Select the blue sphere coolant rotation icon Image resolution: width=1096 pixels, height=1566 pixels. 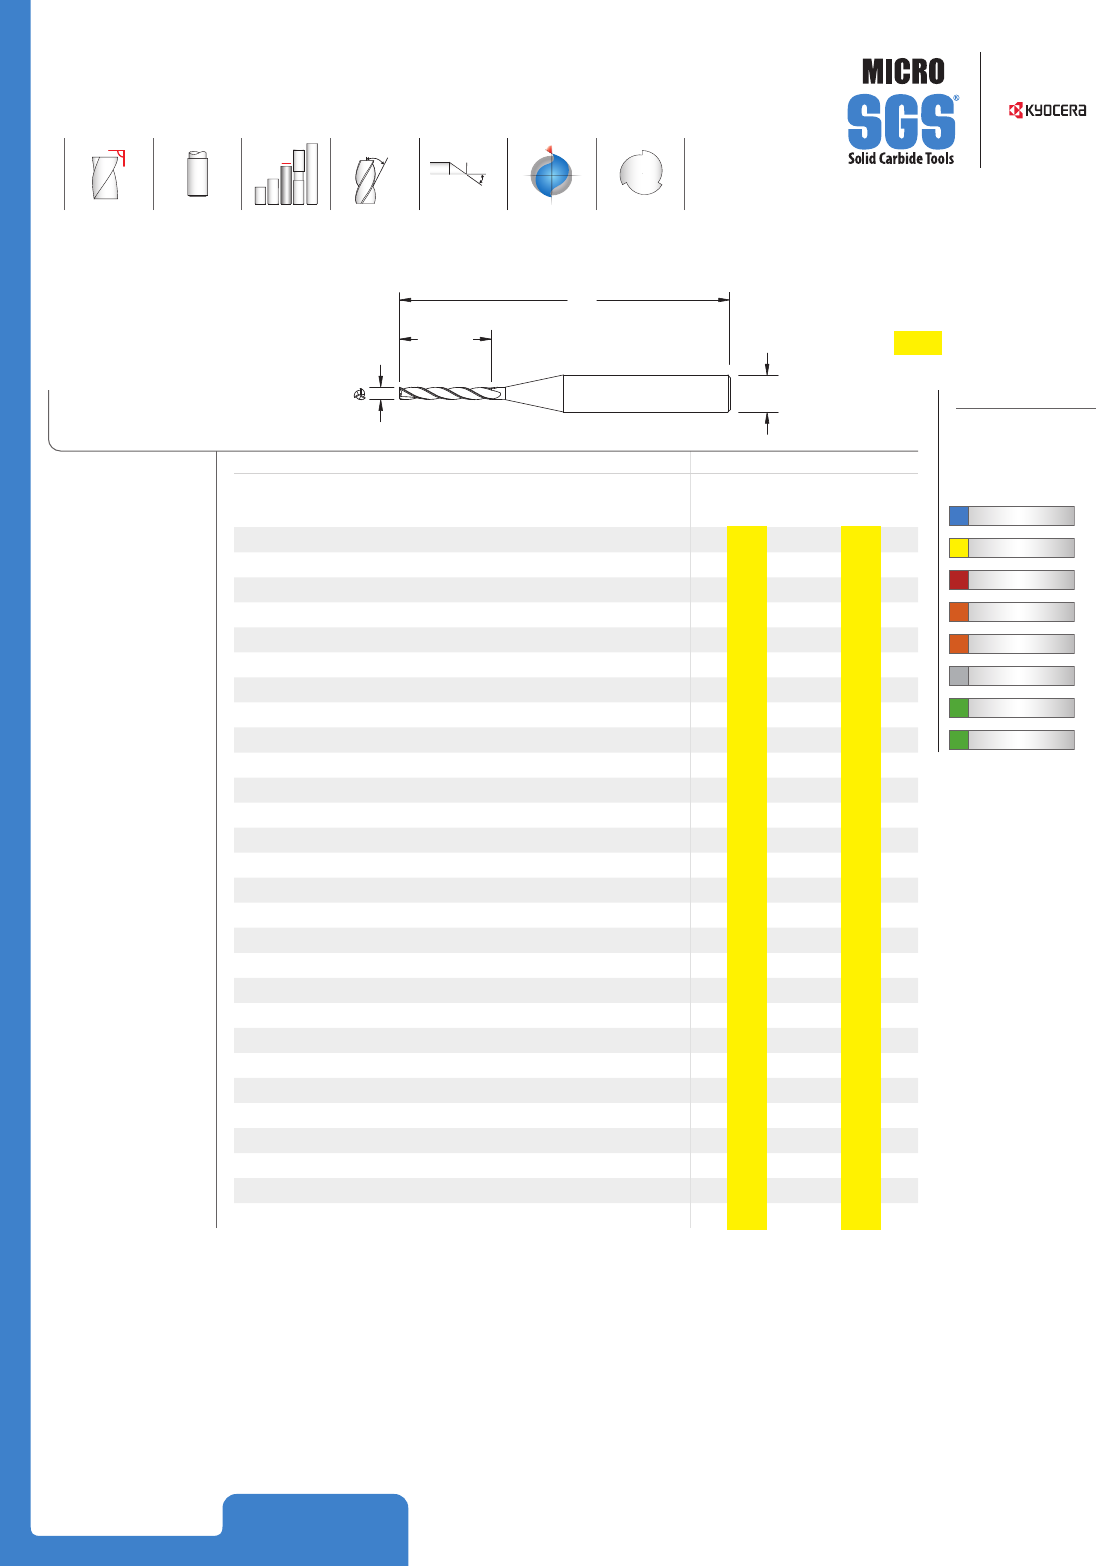552,173
